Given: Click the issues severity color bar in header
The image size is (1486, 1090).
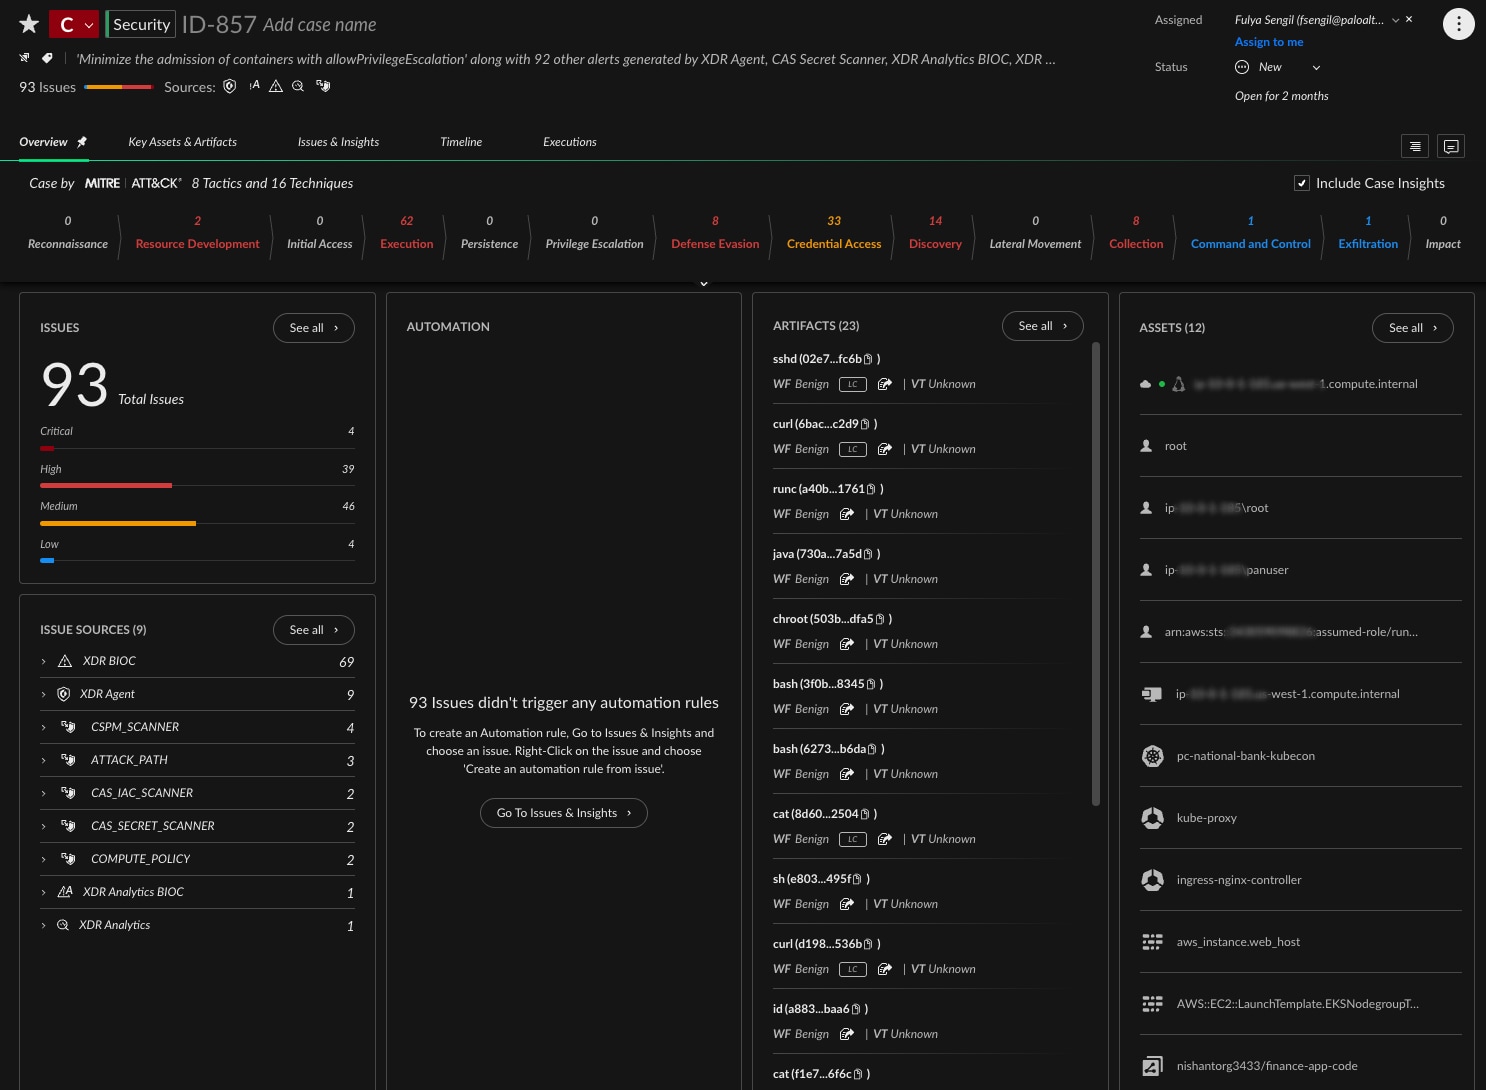Looking at the screenshot, I should (117, 87).
